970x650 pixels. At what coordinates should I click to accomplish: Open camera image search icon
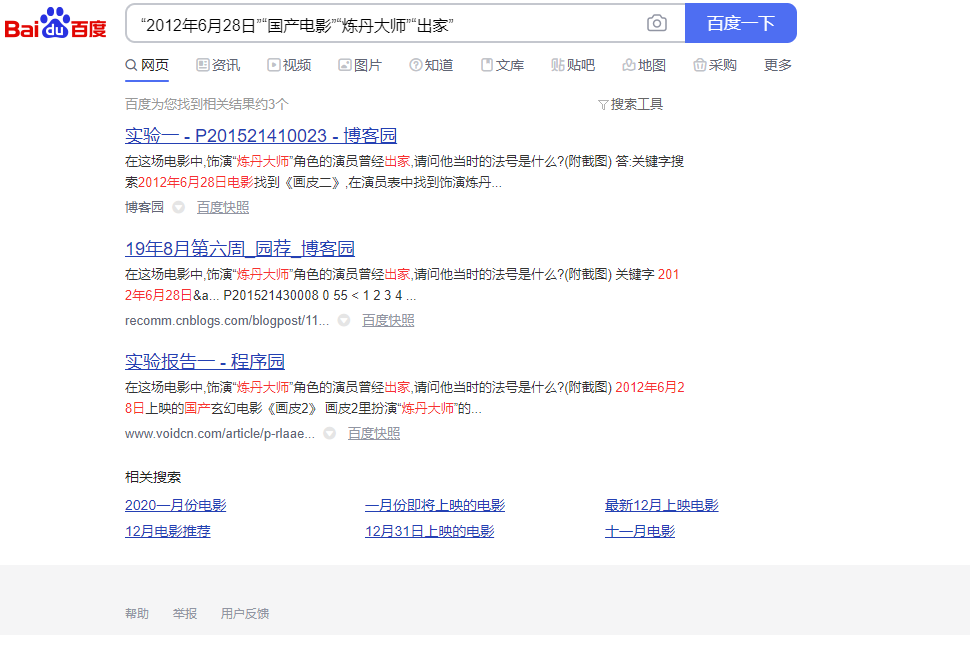tap(656, 24)
